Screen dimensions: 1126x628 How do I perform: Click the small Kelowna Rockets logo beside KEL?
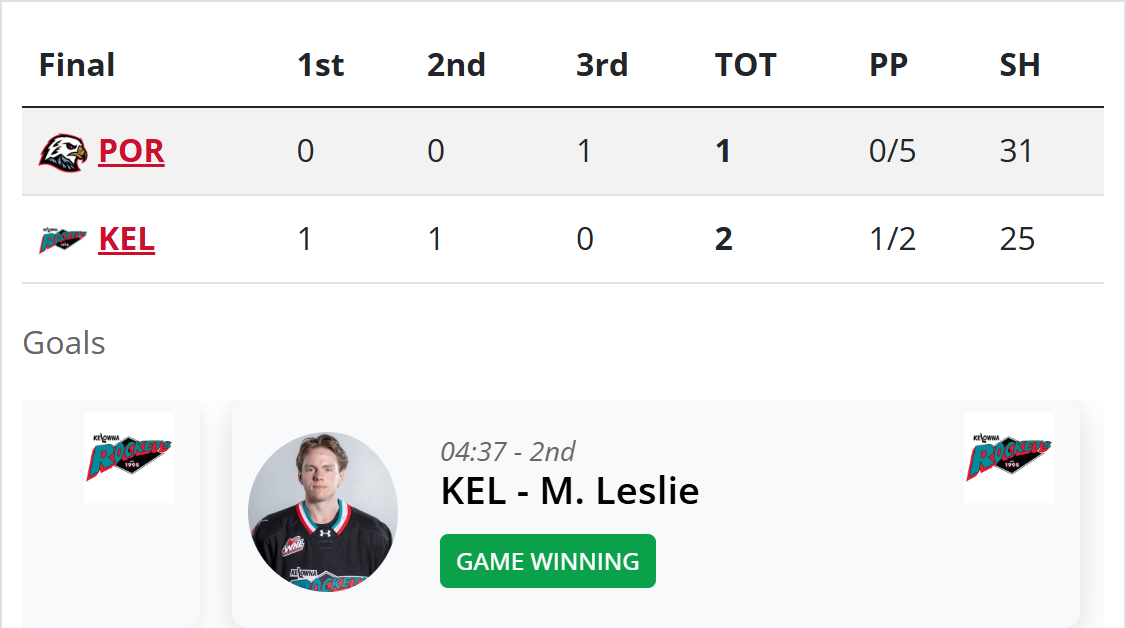tap(63, 240)
